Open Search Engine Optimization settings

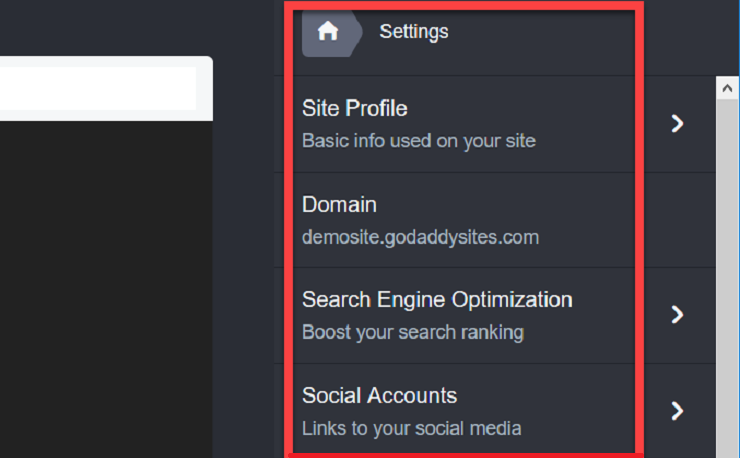click(x=495, y=315)
